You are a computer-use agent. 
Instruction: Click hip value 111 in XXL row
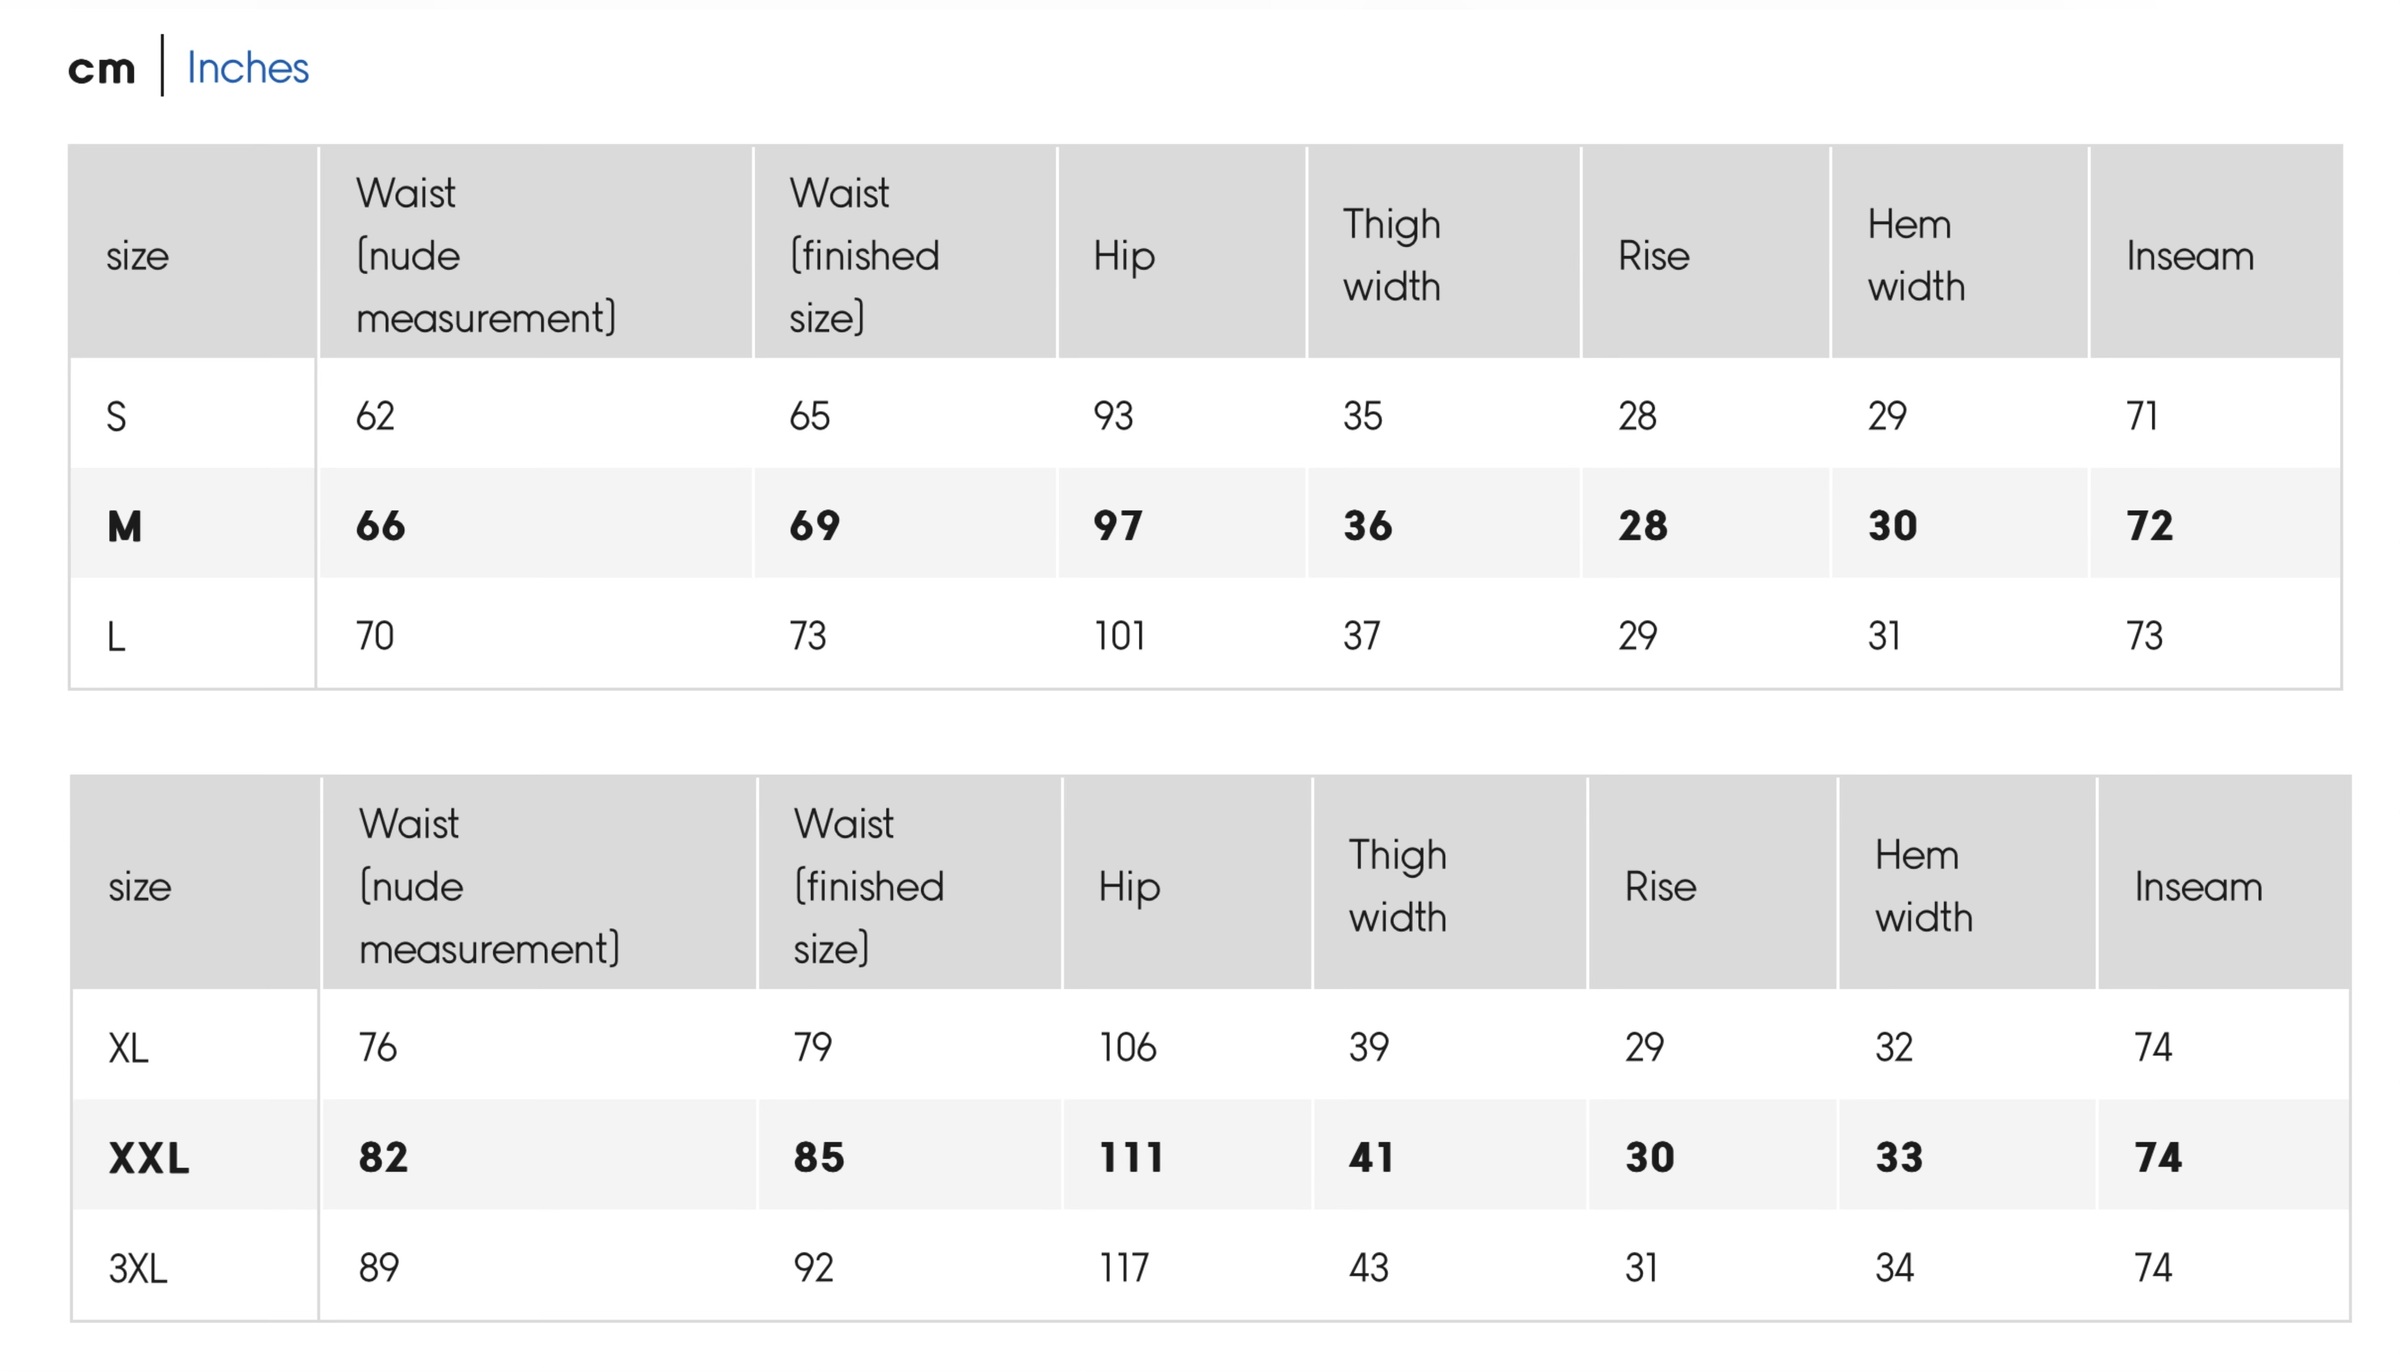1131,1158
